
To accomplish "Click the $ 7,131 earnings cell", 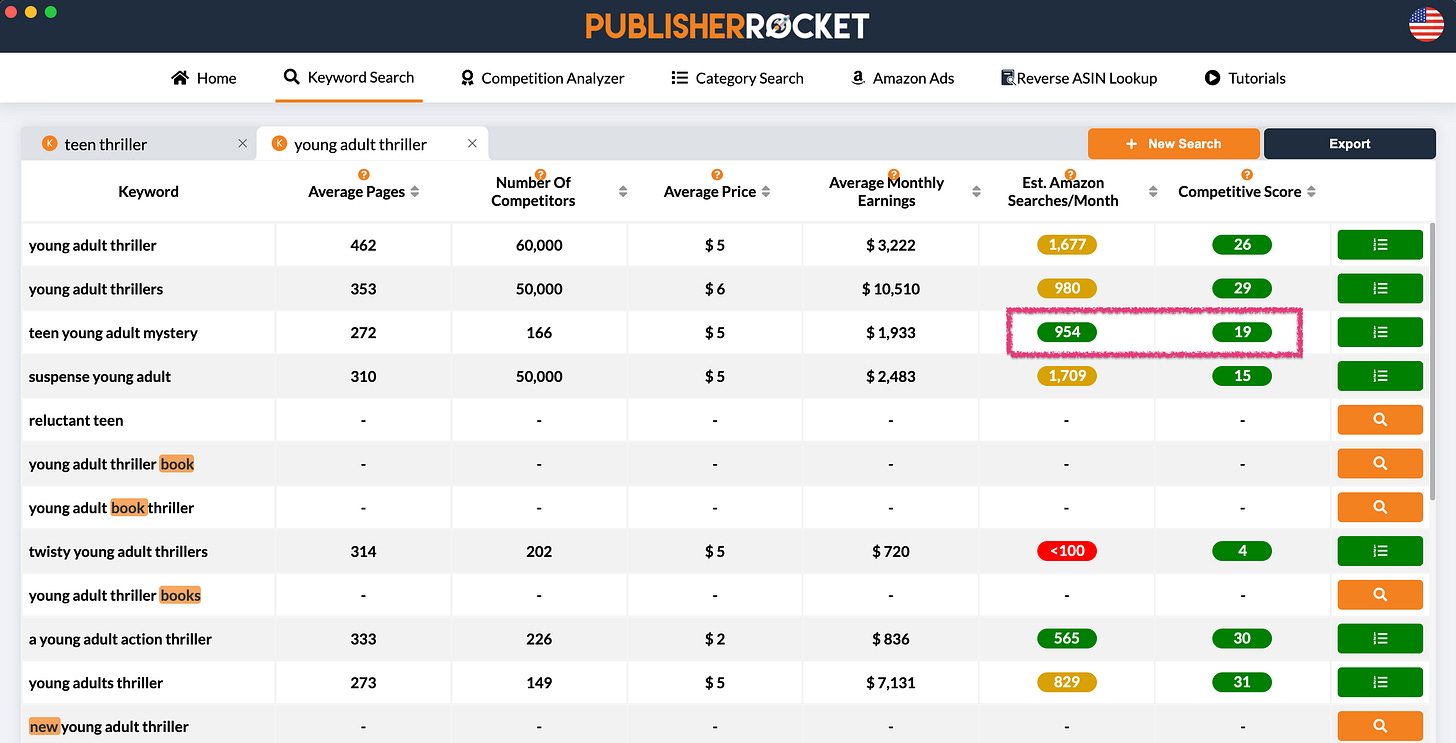I will (x=890, y=682).
